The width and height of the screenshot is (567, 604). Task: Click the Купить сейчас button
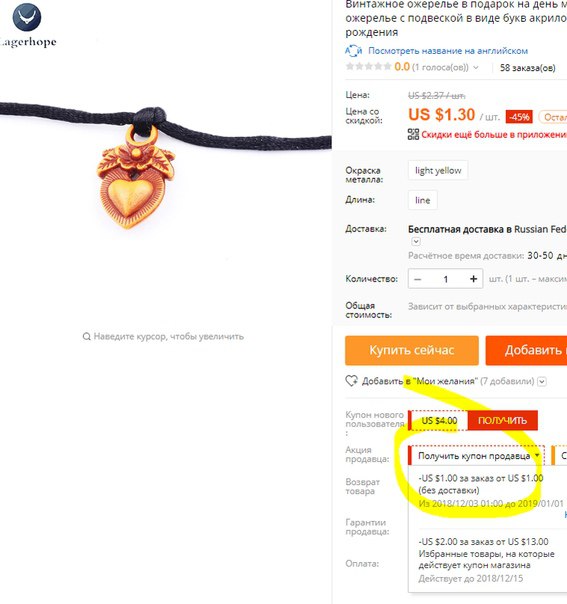click(412, 350)
